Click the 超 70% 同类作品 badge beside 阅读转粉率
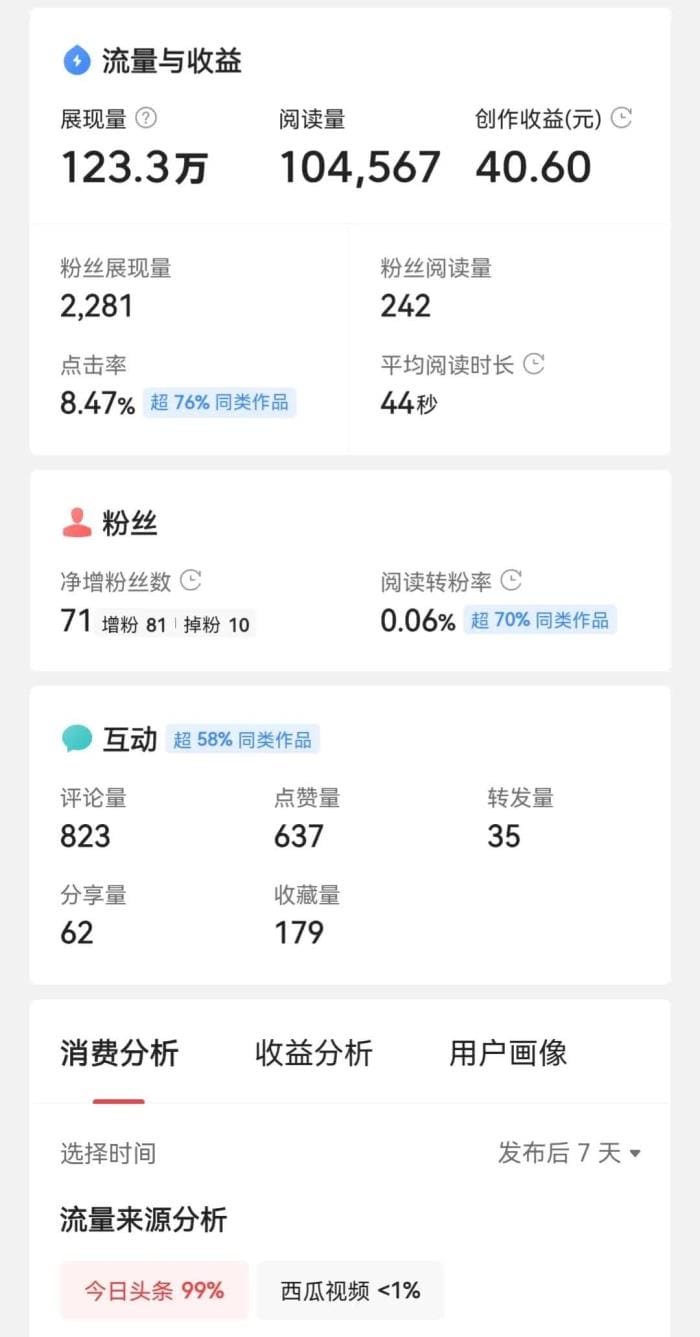Screen dimensions: 700x1337 540,620
